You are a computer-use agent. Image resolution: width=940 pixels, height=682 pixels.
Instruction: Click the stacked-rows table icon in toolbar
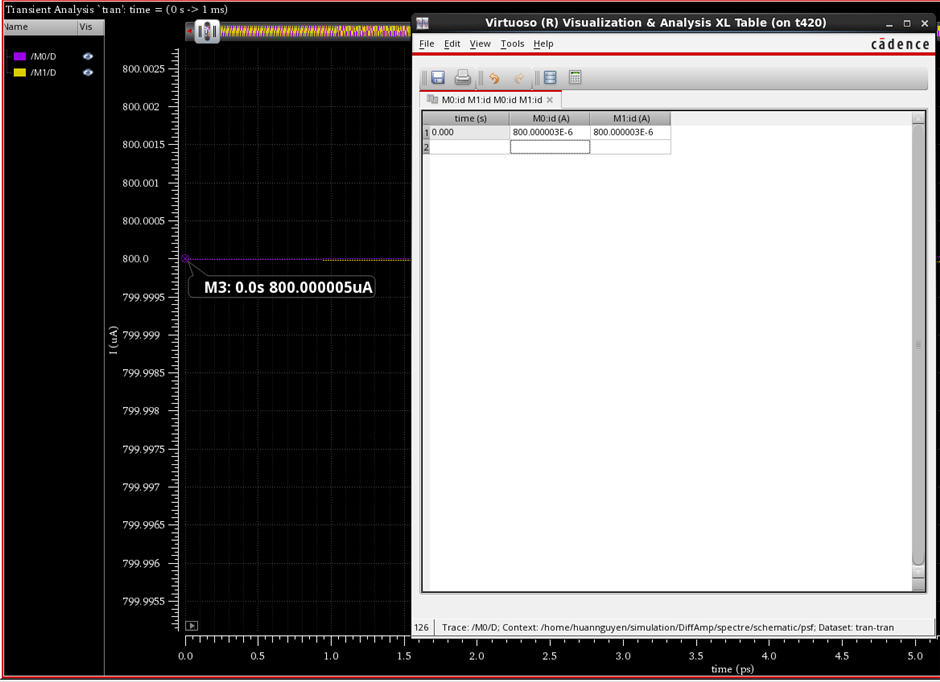[x=550, y=77]
